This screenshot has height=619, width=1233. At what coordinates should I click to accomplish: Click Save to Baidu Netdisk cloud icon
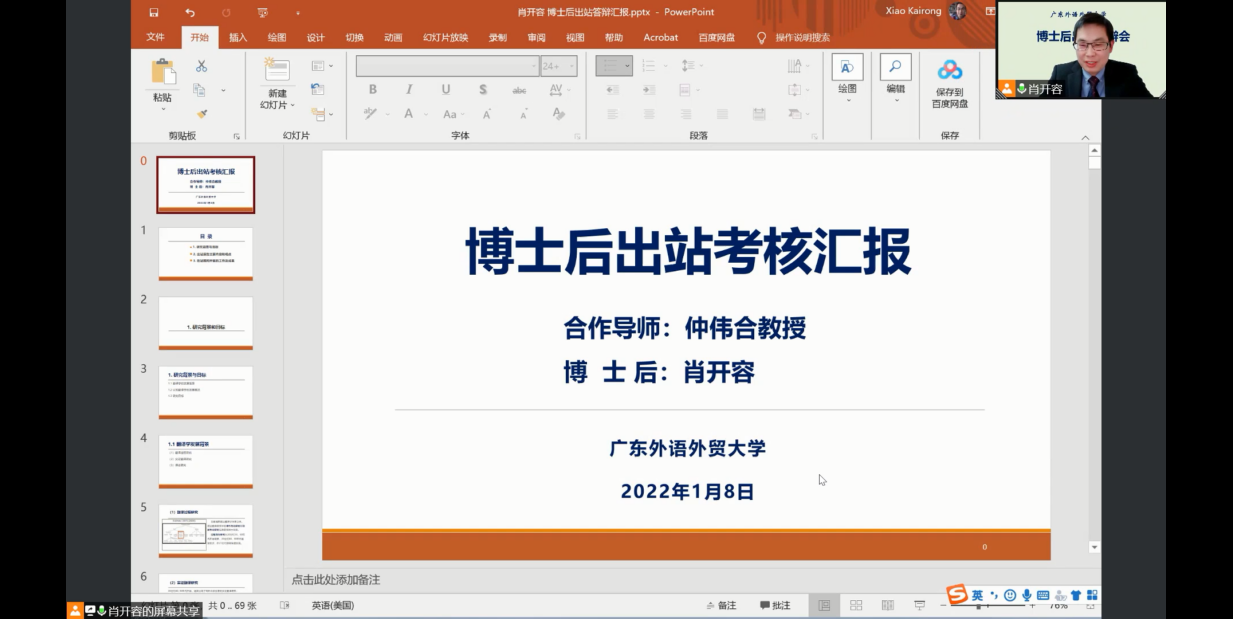tap(949, 70)
